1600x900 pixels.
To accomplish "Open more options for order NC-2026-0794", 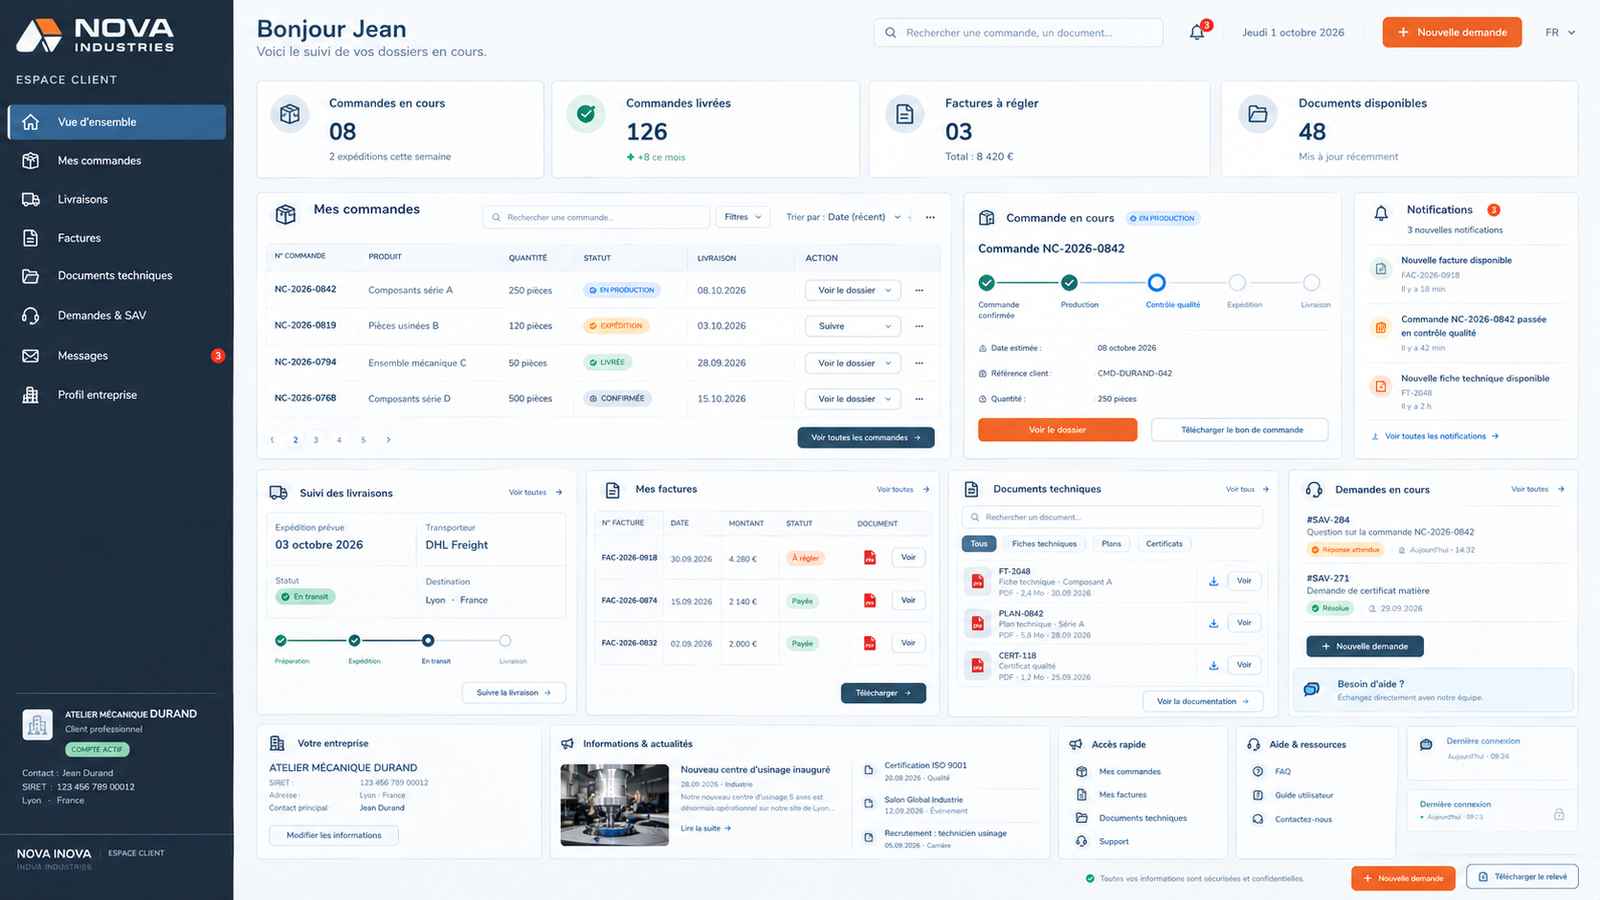I will pos(919,363).
